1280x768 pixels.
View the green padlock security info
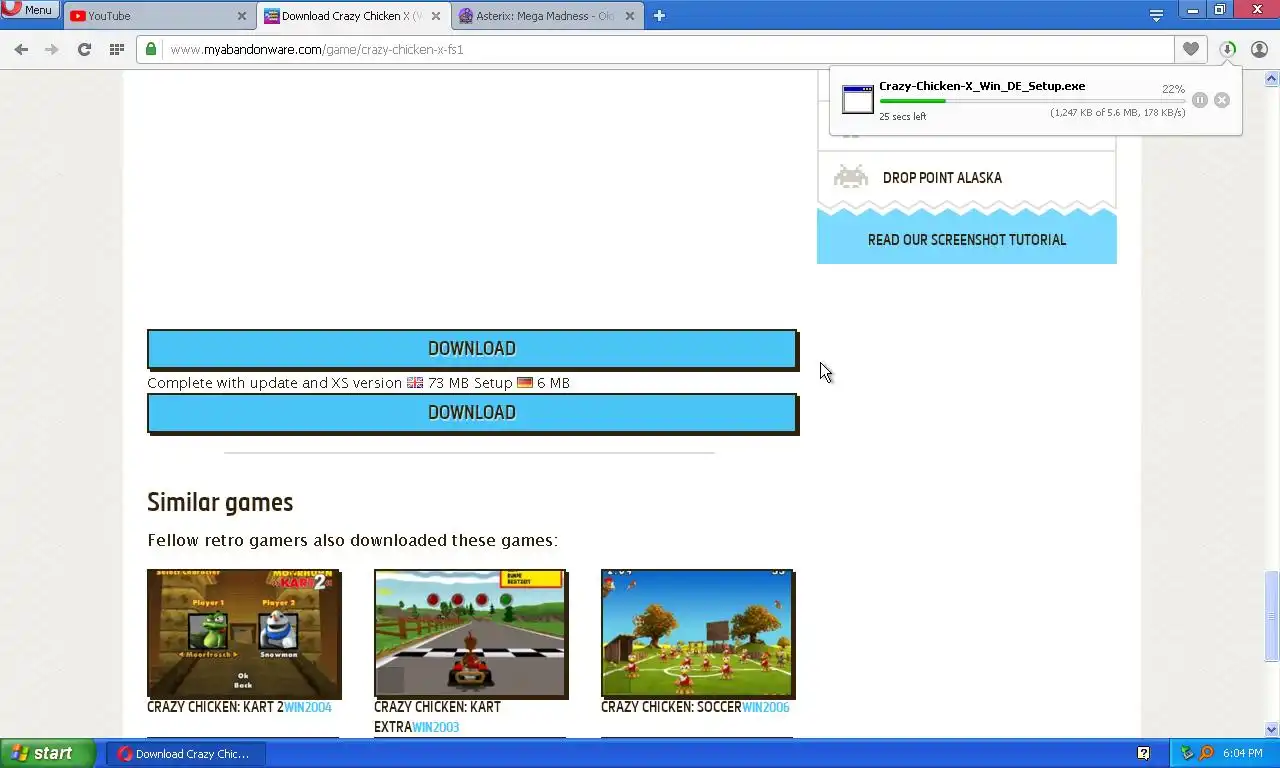(x=151, y=49)
